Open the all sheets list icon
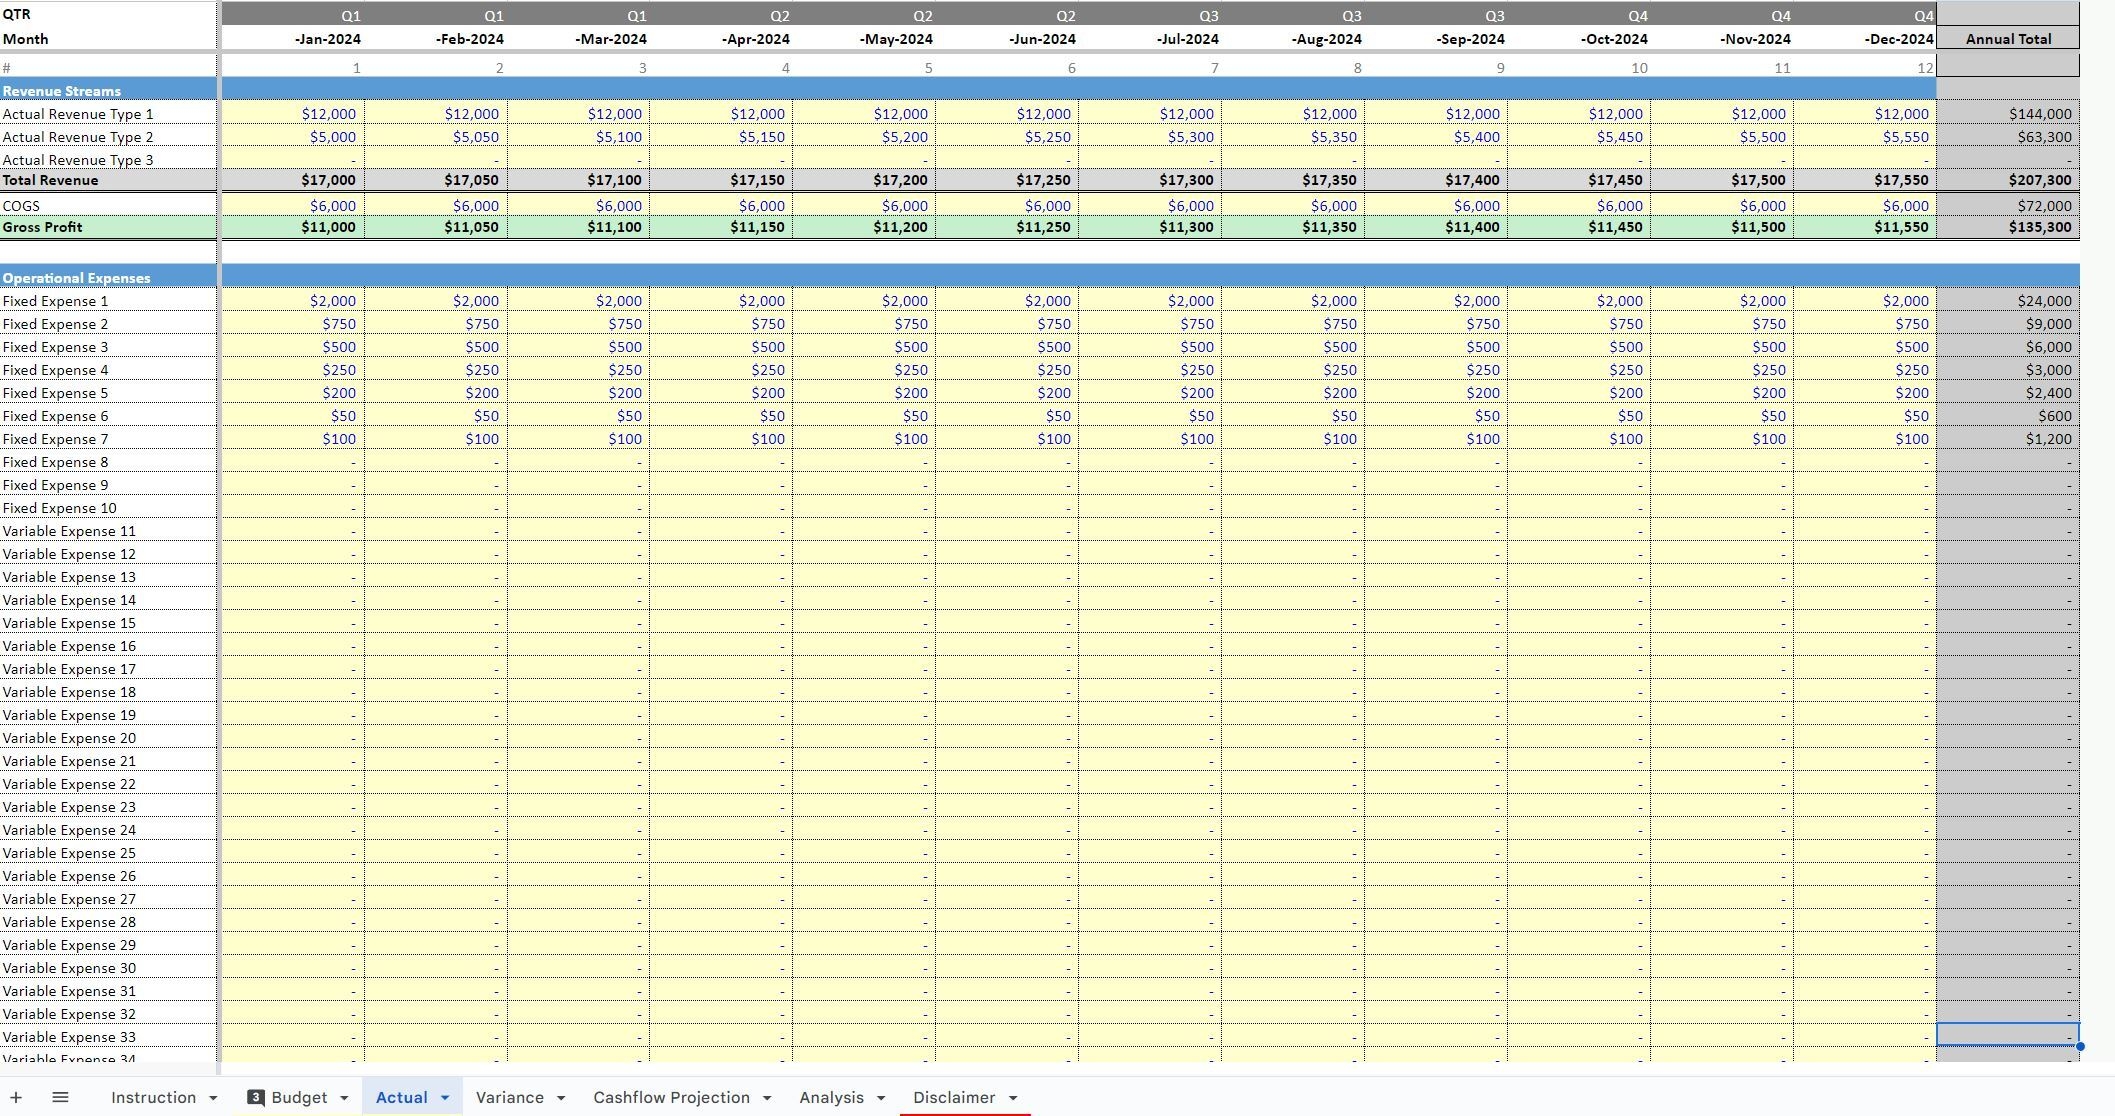 coord(60,1098)
